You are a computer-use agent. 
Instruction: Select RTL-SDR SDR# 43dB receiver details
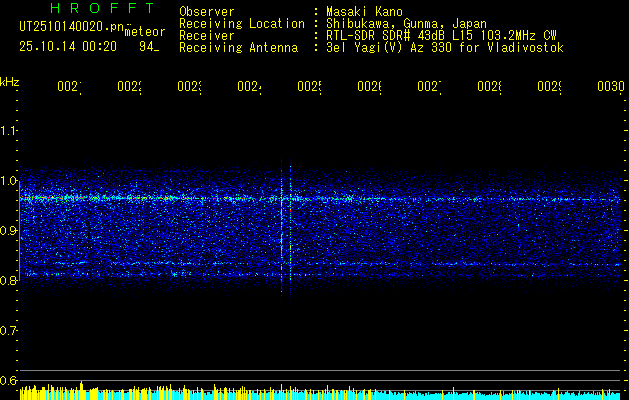442,36
